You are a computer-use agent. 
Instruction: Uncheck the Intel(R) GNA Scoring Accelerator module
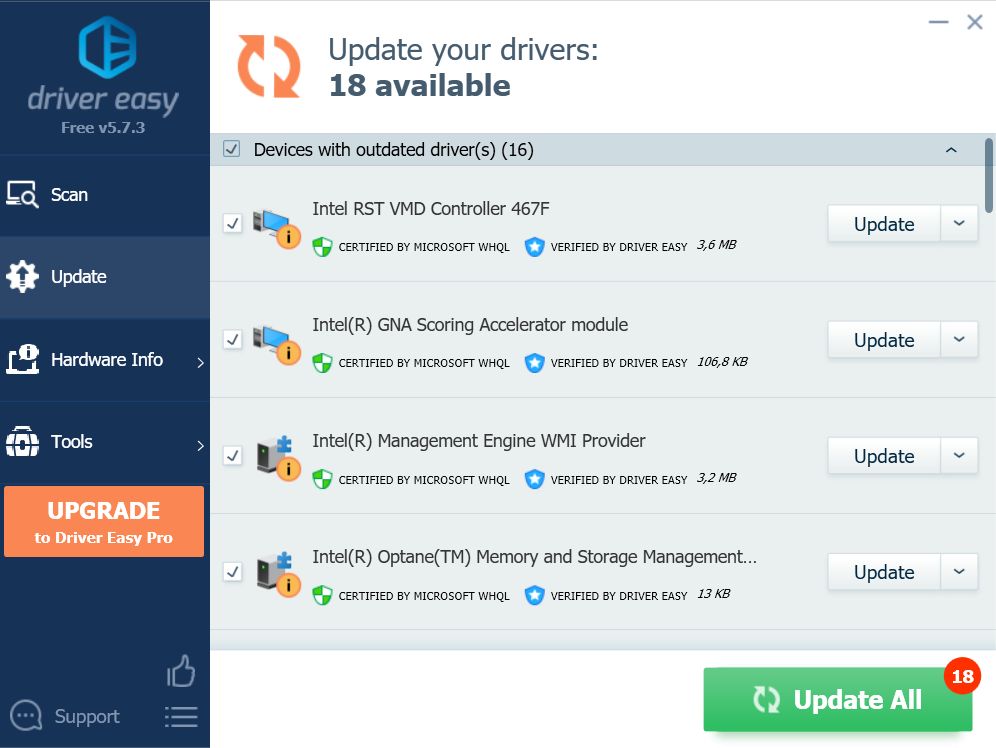(233, 339)
